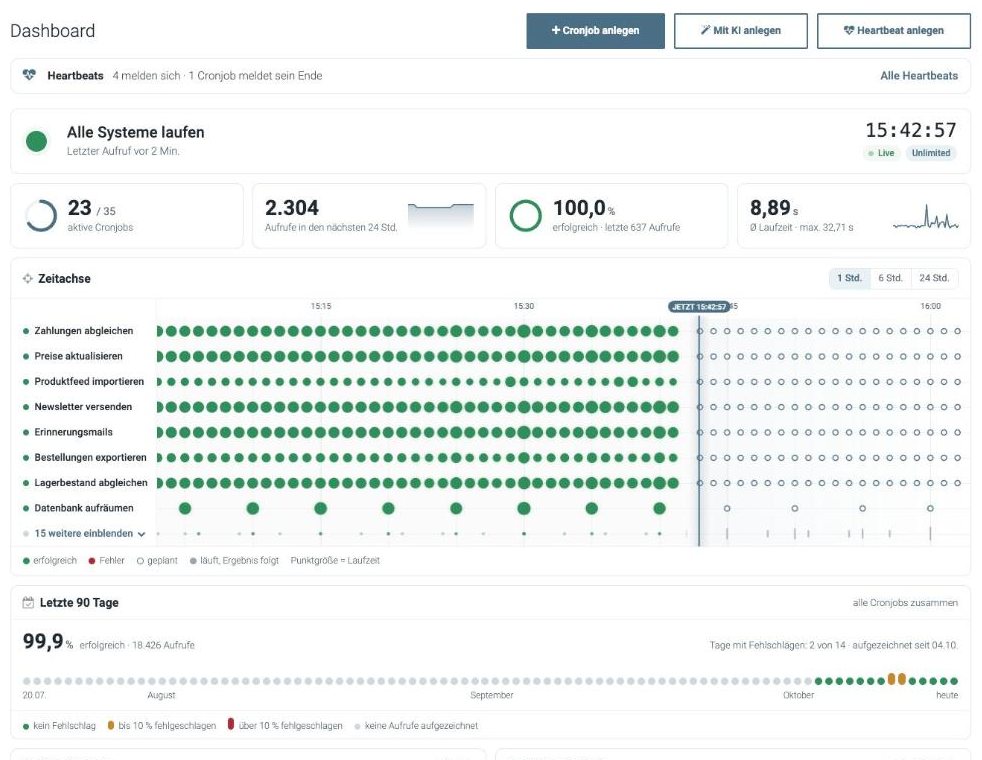
Task: Click the erfolgreich legend dot
Action: tap(26, 561)
